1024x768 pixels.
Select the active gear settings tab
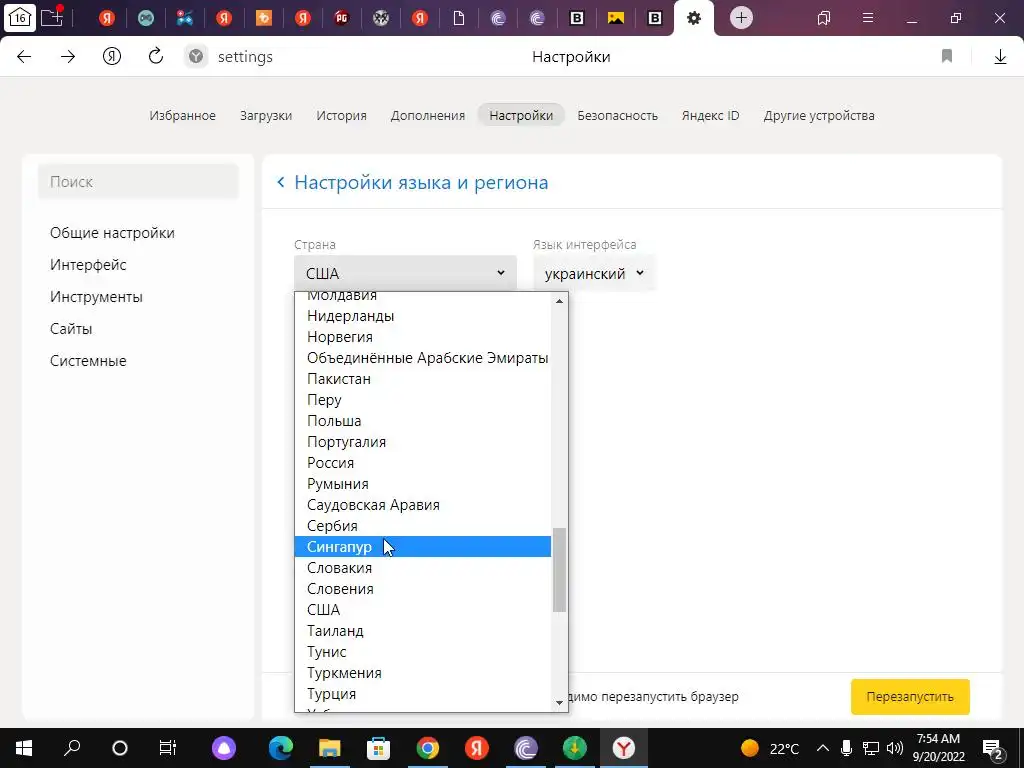pyautogui.click(x=694, y=18)
